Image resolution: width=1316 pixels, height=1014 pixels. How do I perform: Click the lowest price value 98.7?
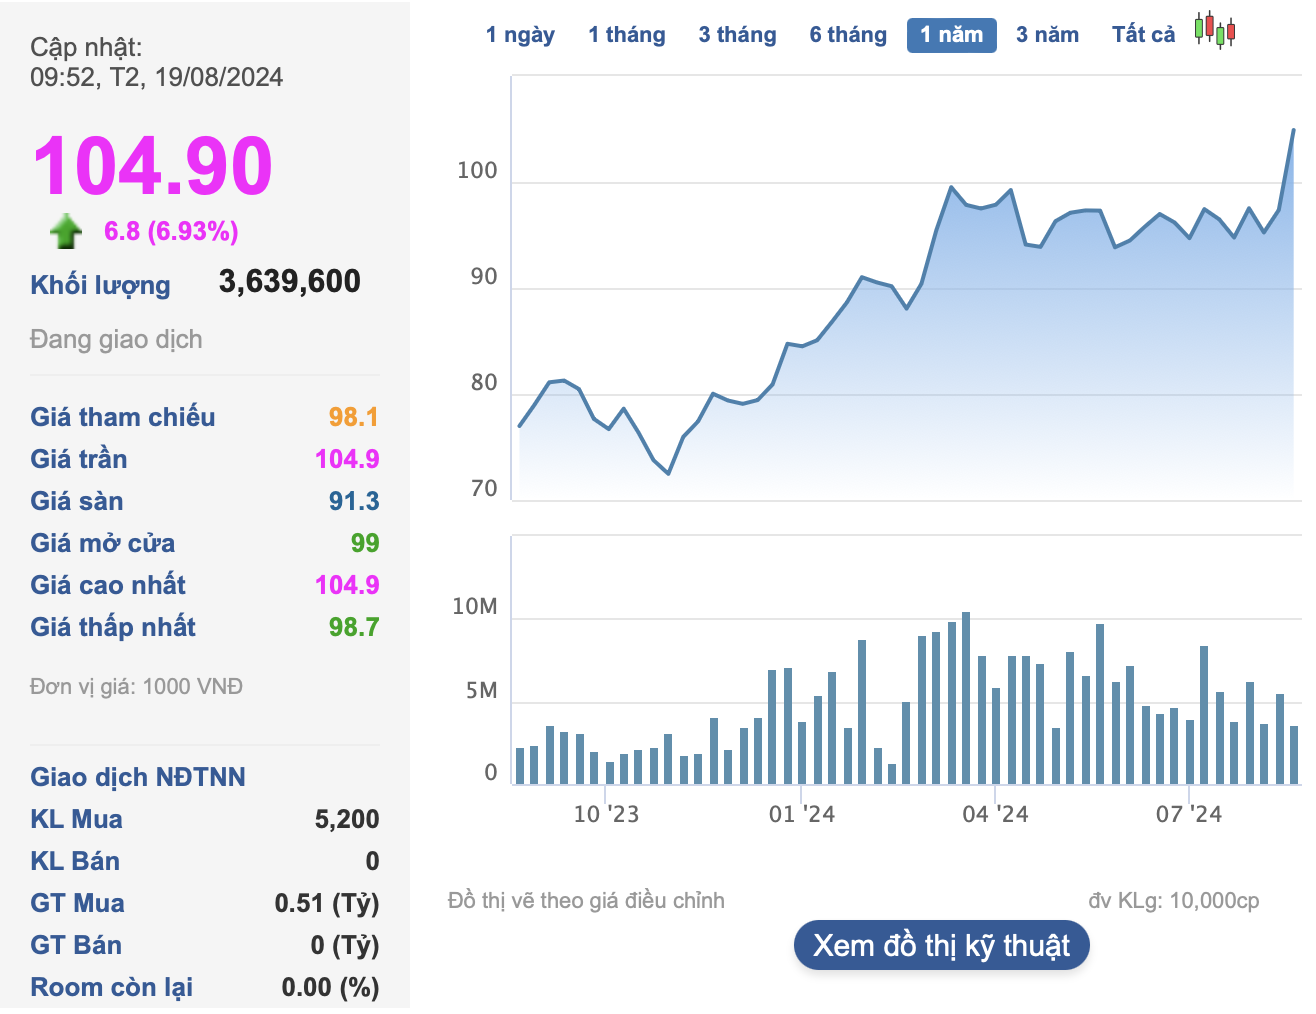click(354, 627)
